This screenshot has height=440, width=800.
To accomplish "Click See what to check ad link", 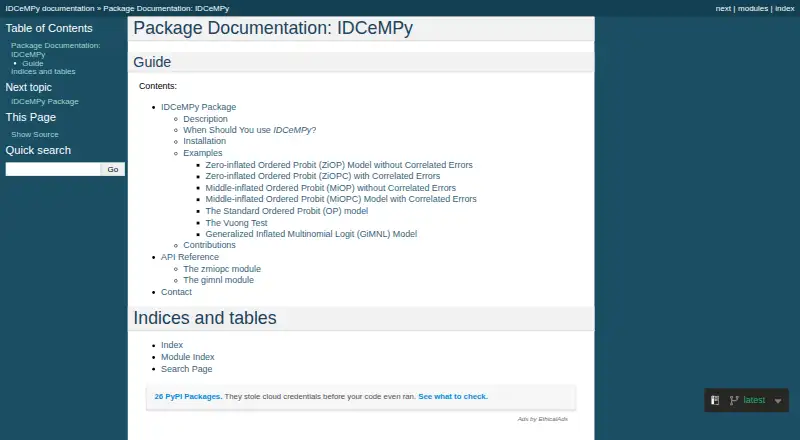I will 453,397.
